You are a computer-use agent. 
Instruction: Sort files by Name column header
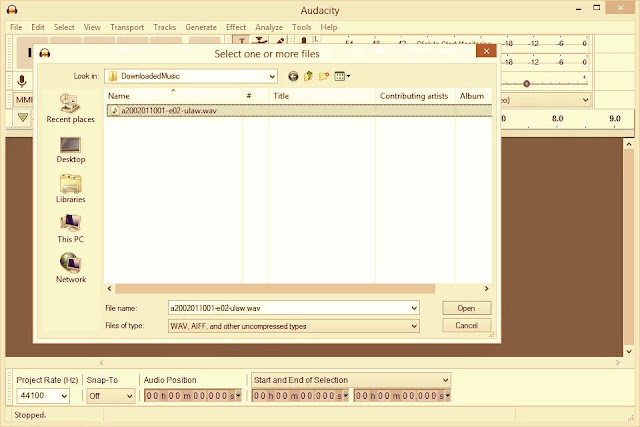tap(173, 96)
